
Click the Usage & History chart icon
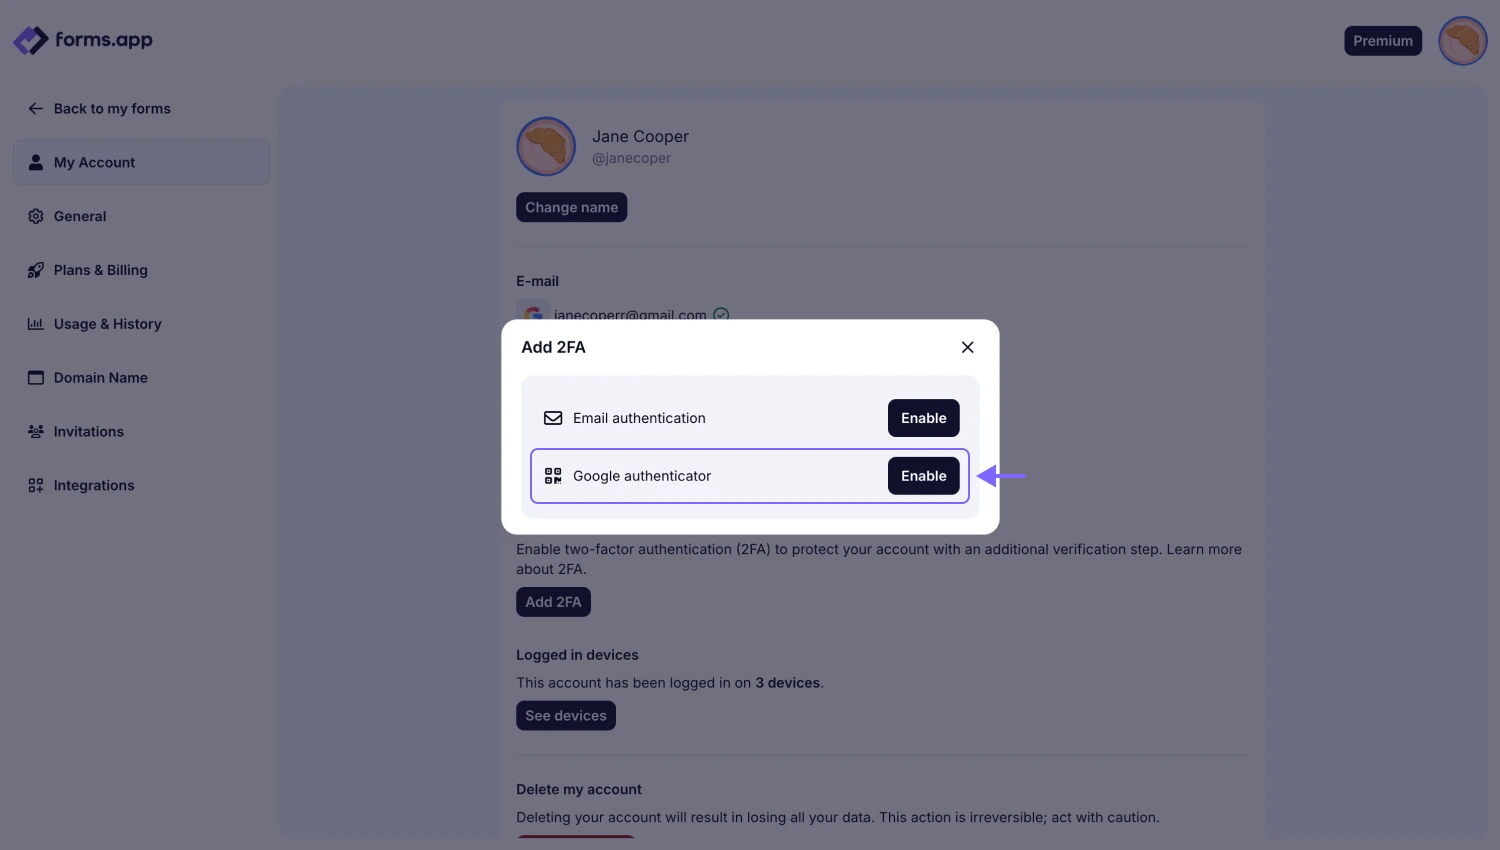[x=35, y=324]
